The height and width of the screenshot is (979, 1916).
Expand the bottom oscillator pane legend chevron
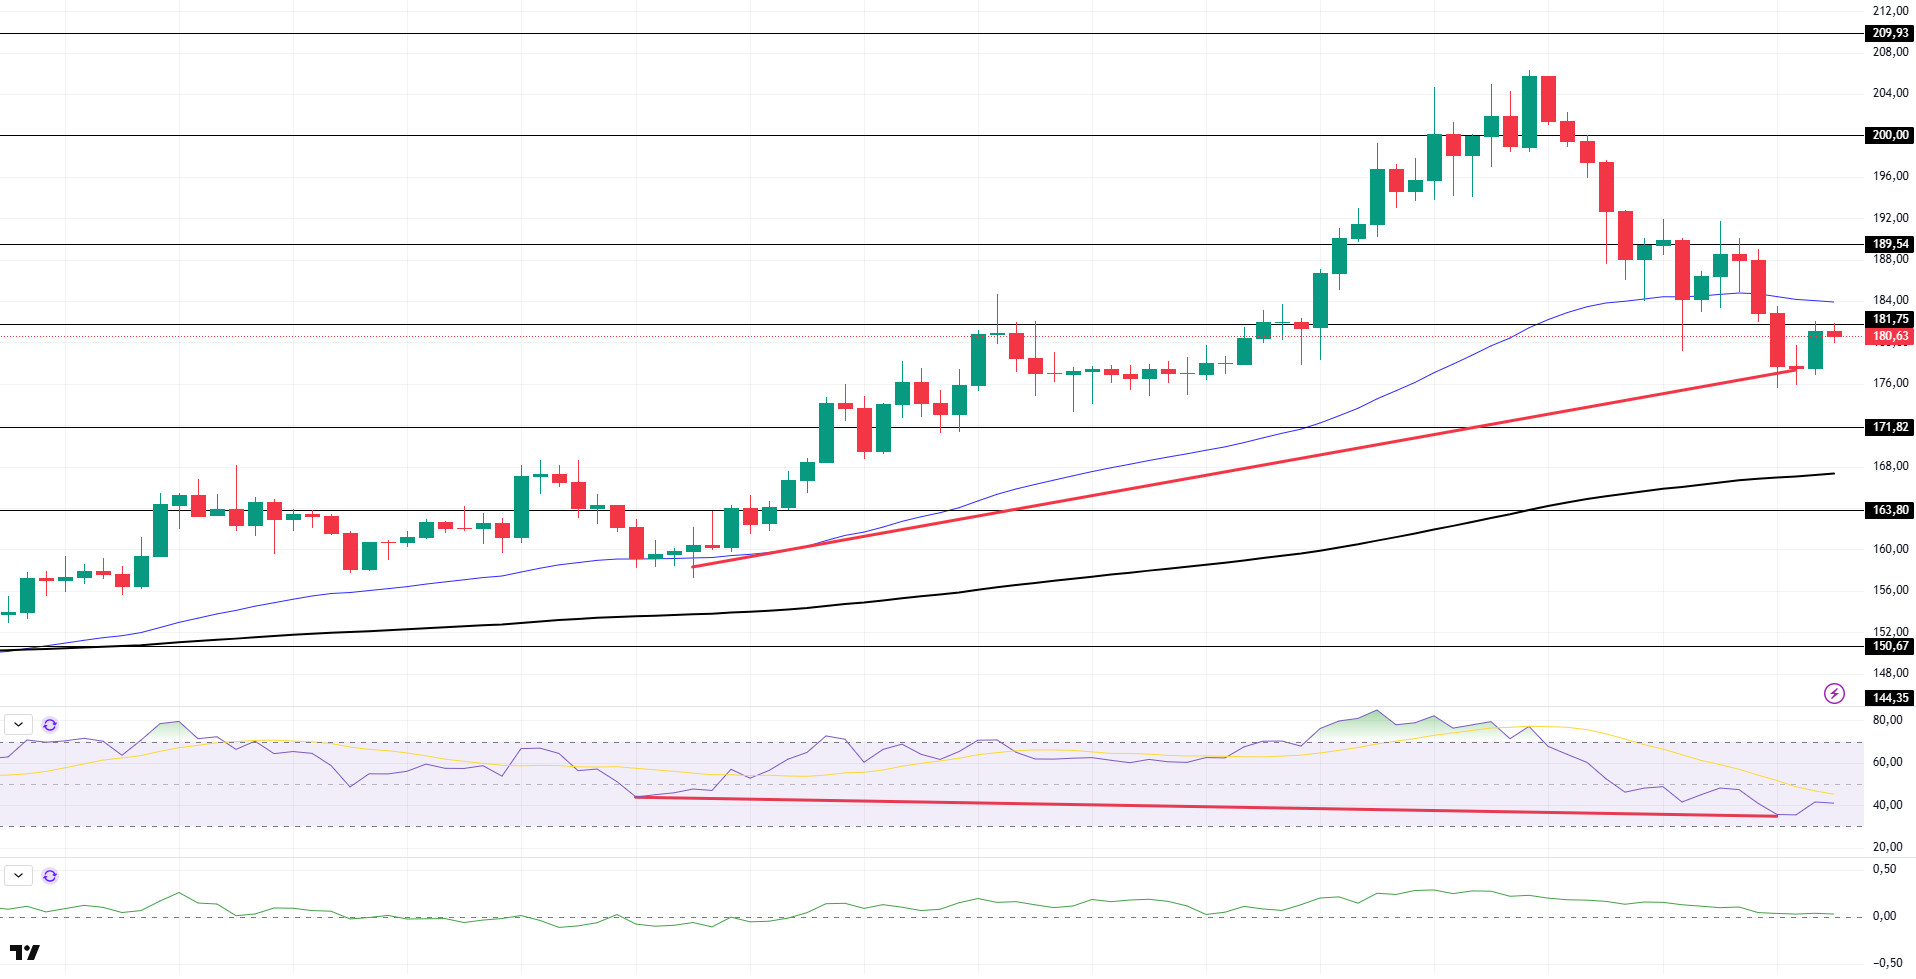point(19,876)
